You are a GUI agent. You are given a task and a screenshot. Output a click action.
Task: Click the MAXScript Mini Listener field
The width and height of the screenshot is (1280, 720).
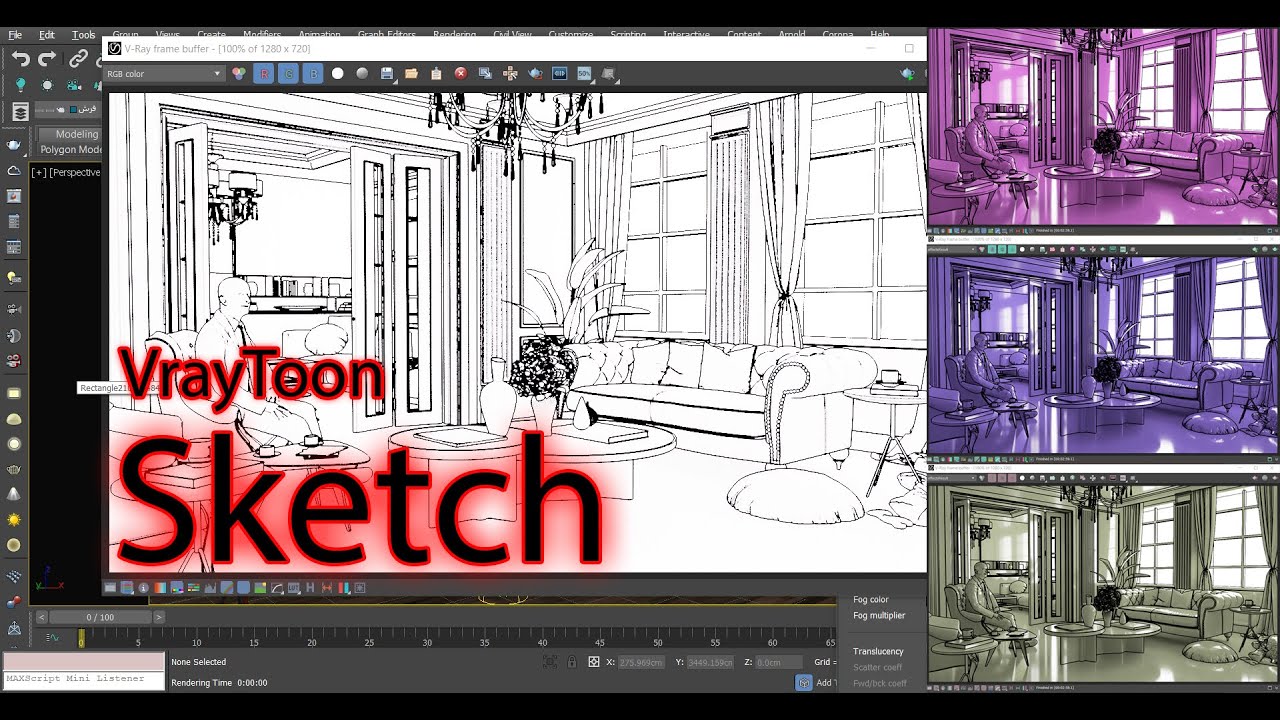84,679
